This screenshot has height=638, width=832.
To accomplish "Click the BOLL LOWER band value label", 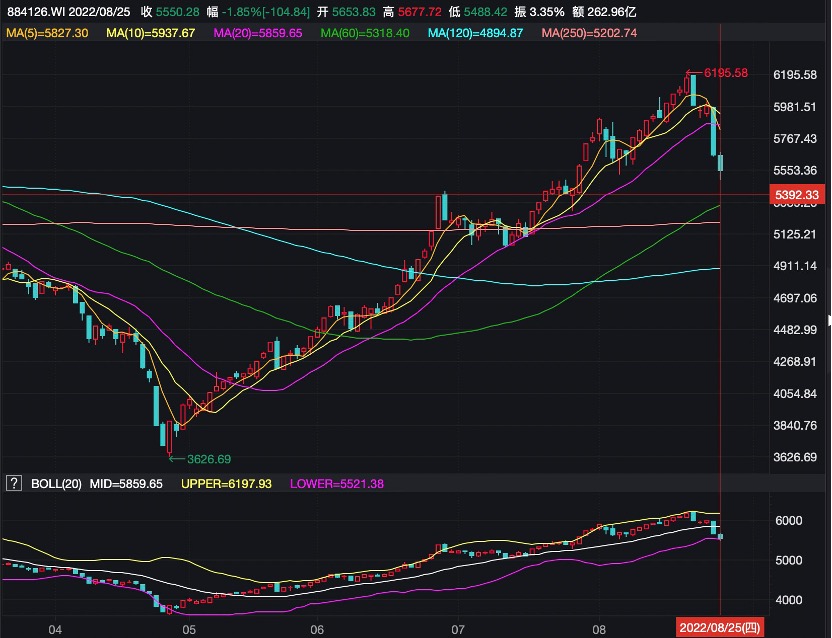I will [x=336, y=484].
